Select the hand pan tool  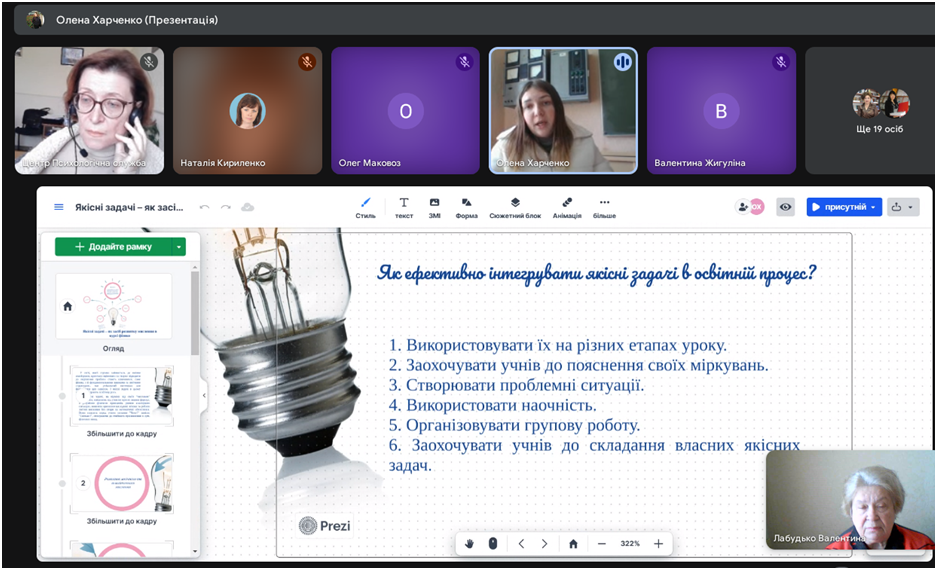(470, 543)
